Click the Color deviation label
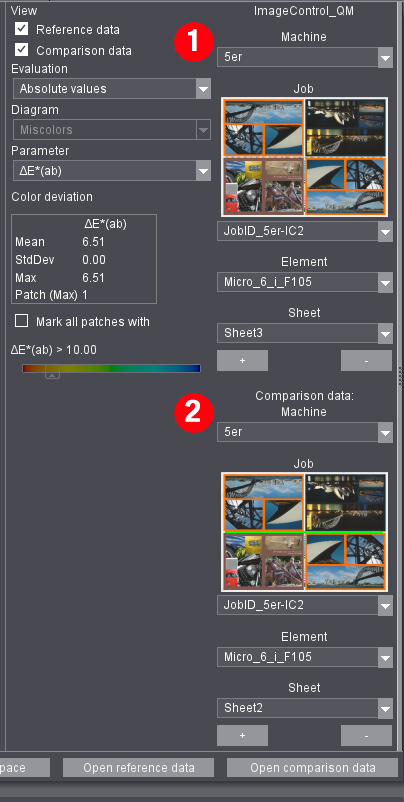 [52, 197]
